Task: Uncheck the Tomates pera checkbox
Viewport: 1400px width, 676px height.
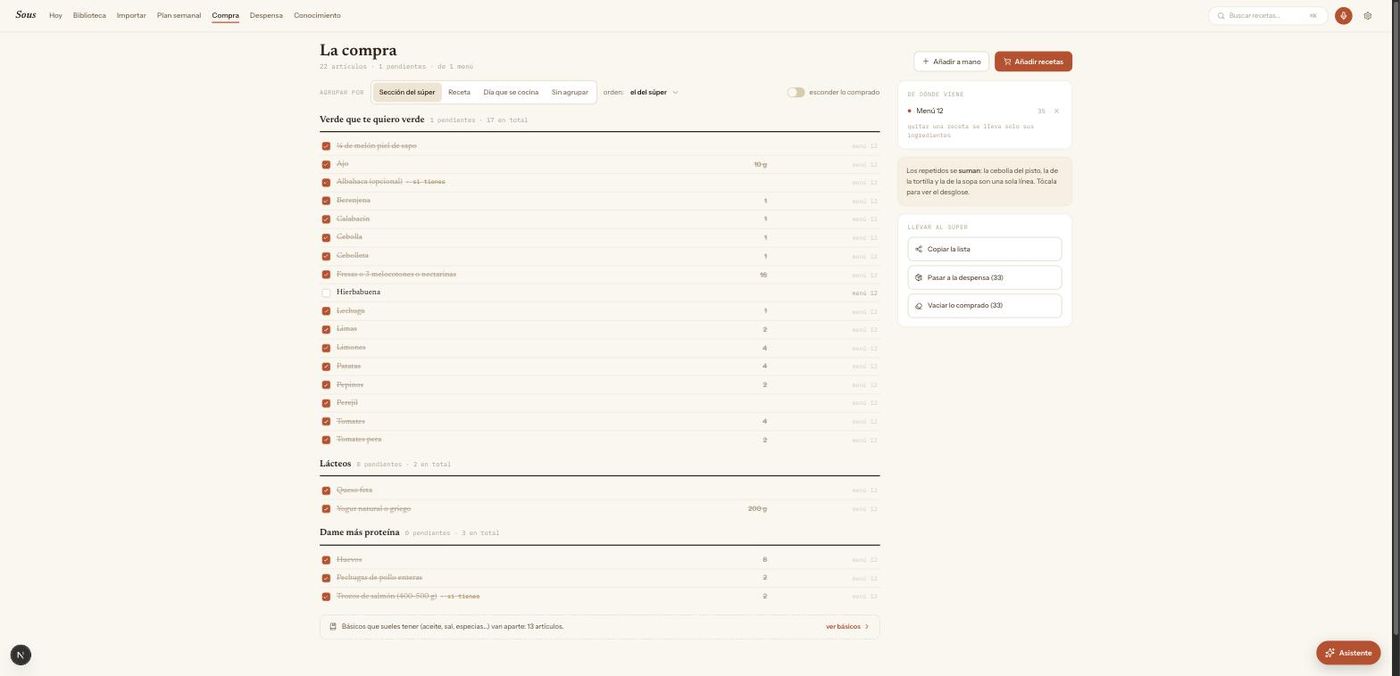Action: (326, 440)
